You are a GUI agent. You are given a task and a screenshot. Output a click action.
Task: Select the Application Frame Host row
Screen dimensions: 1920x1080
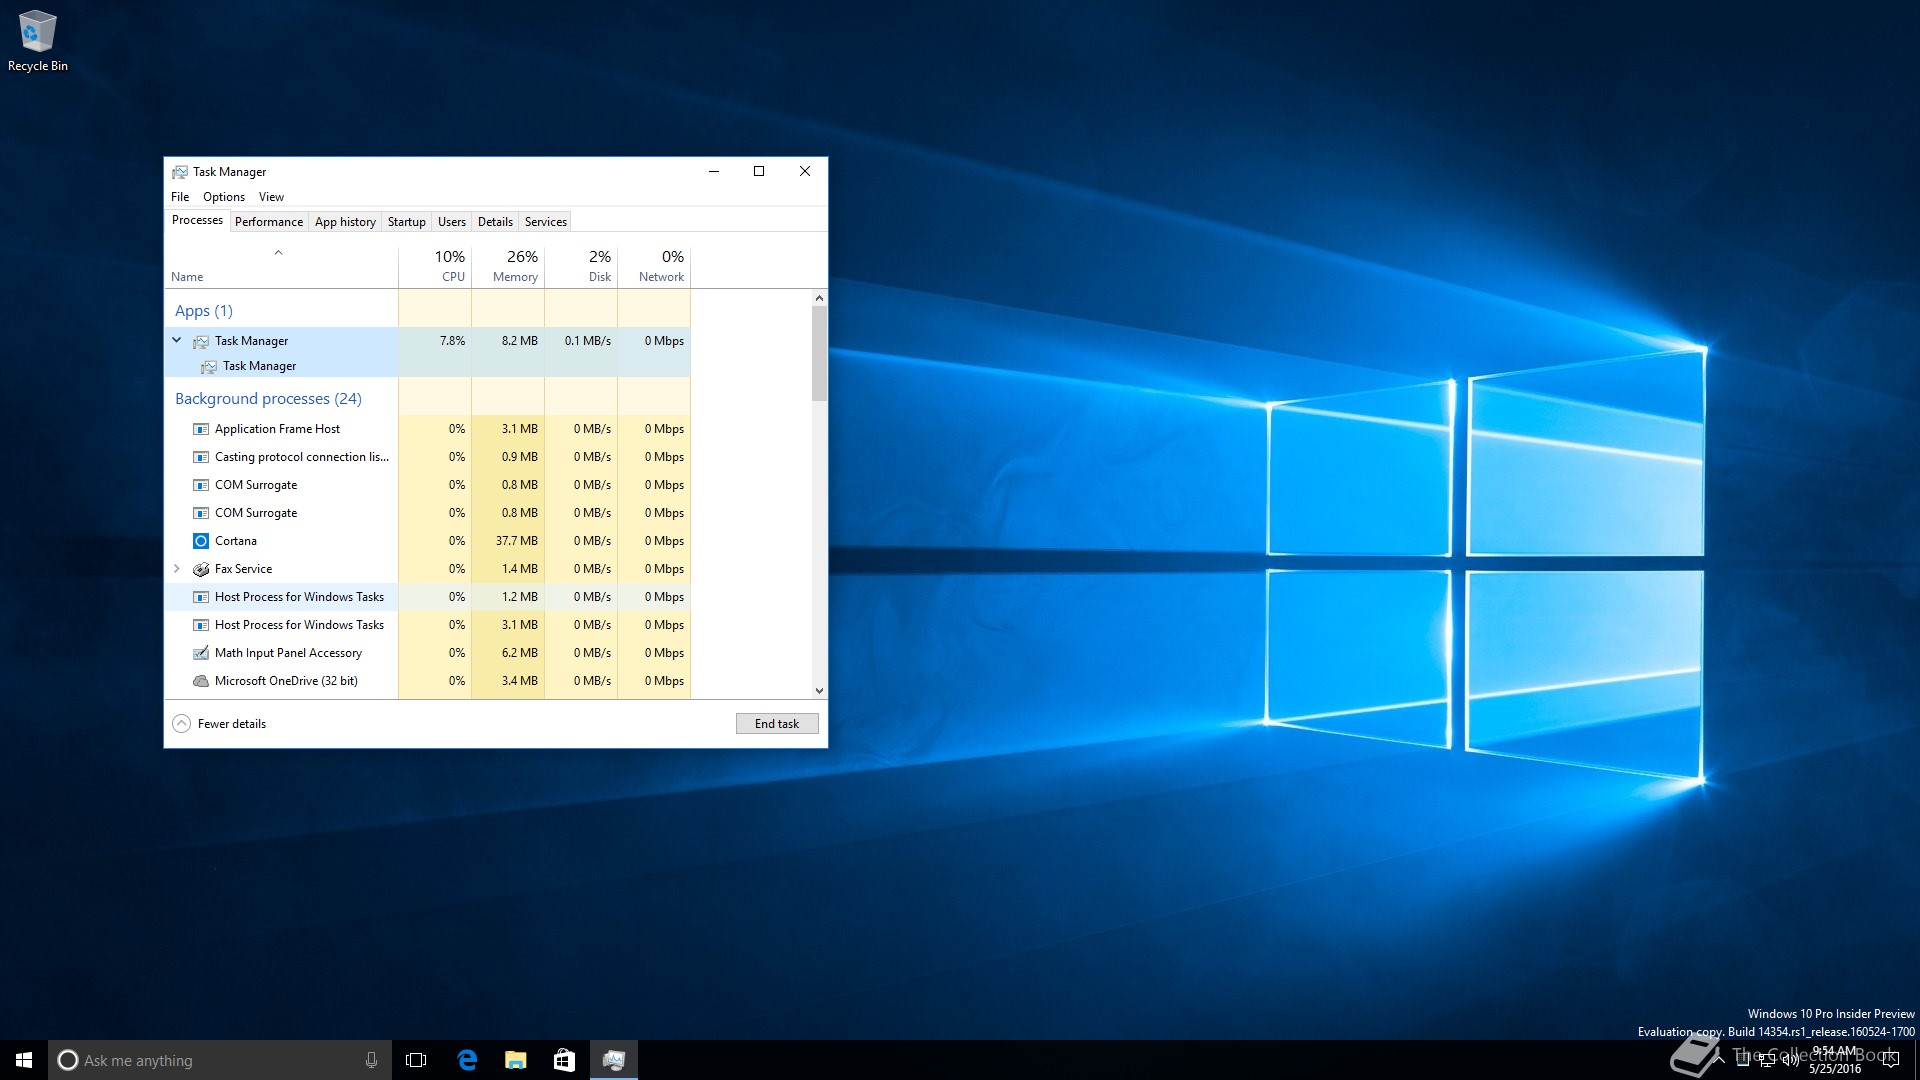coord(428,429)
